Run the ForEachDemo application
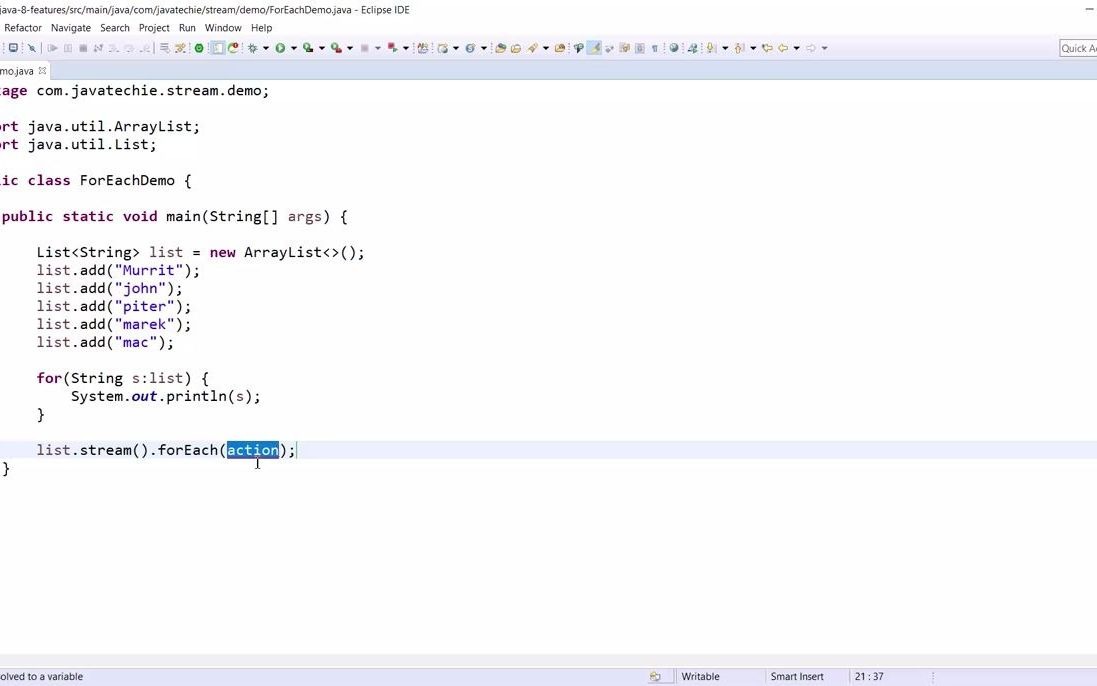The width and height of the screenshot is (1097, 686). (x=279, y=47)
